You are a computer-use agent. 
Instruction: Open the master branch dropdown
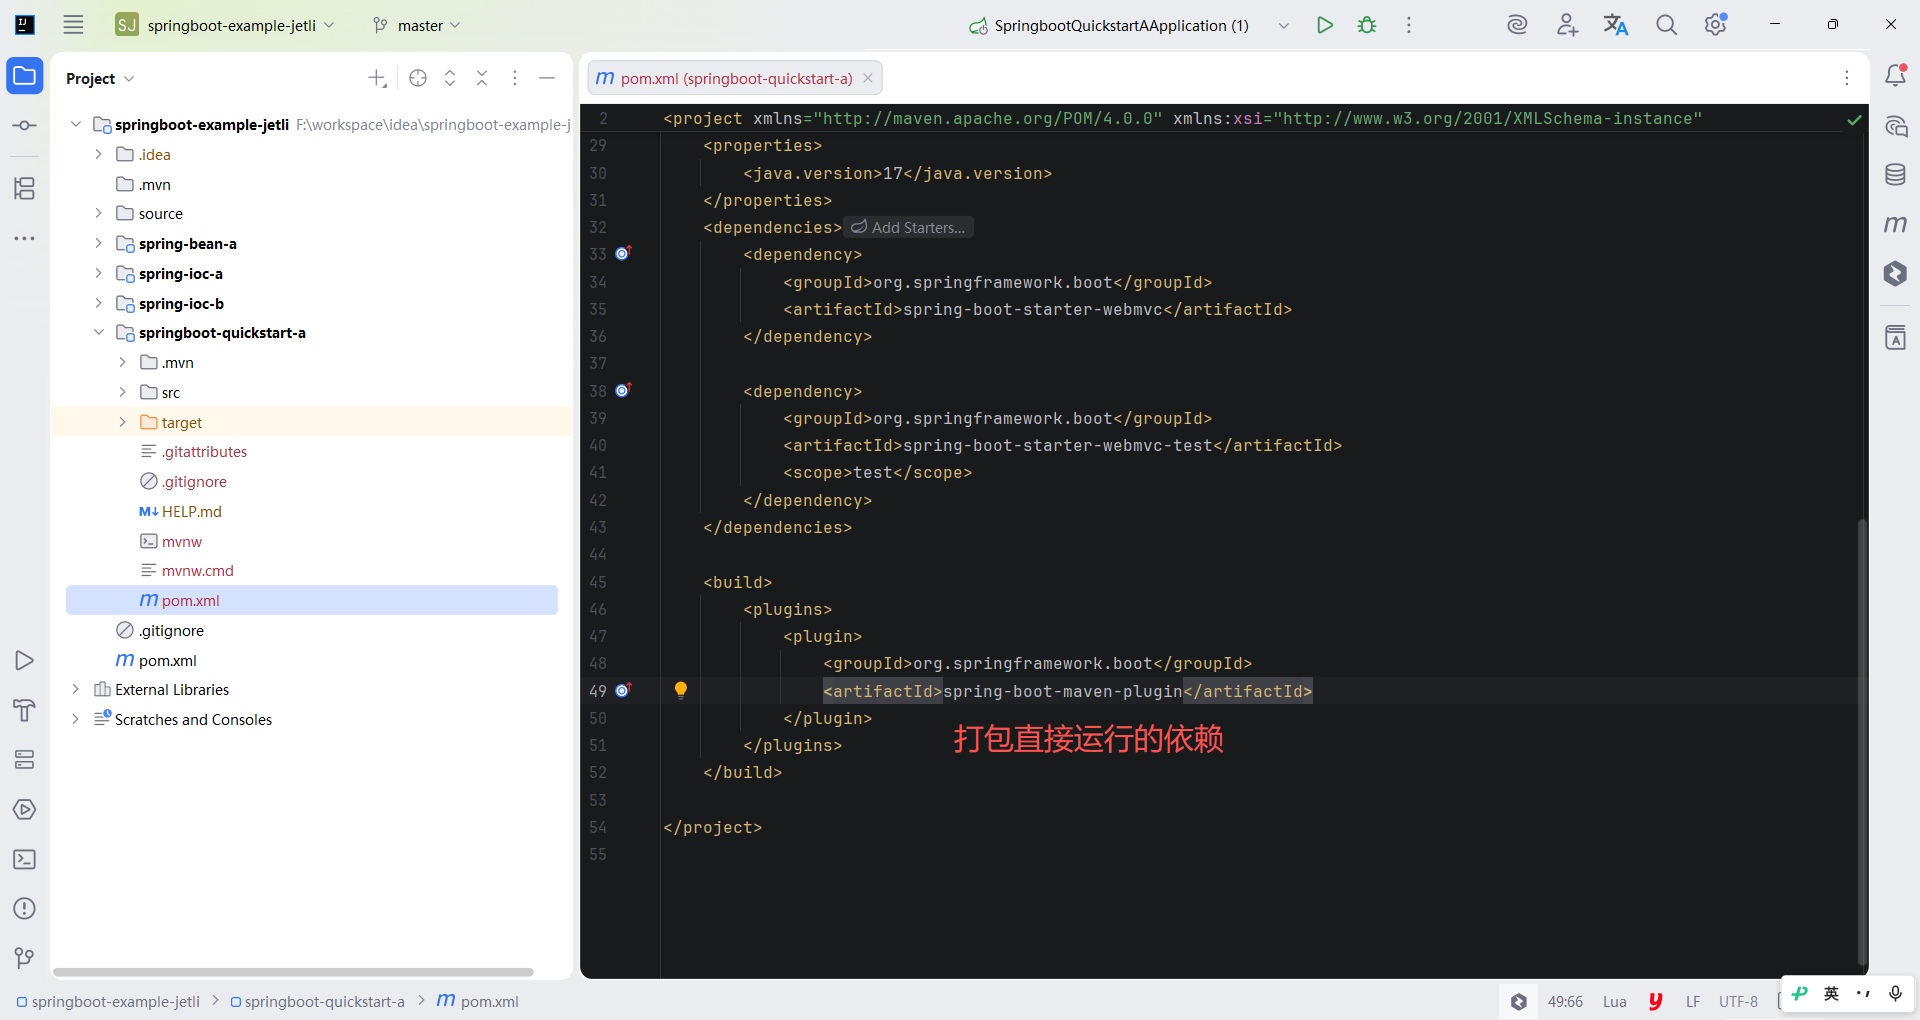(416, 25)
